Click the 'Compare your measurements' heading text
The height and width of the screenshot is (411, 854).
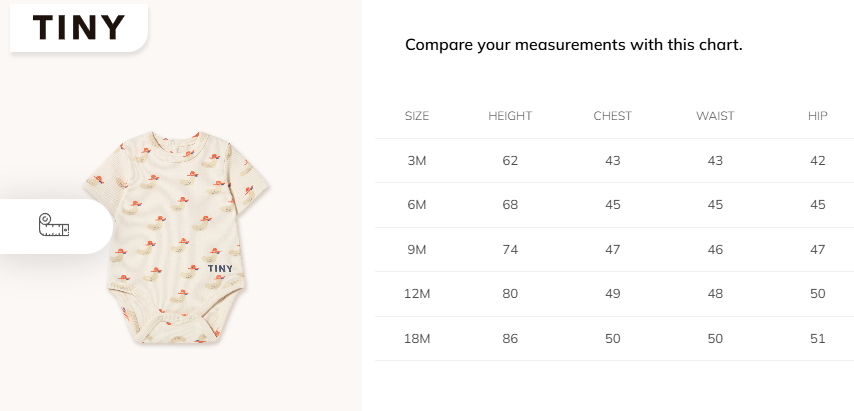point(573,45)
